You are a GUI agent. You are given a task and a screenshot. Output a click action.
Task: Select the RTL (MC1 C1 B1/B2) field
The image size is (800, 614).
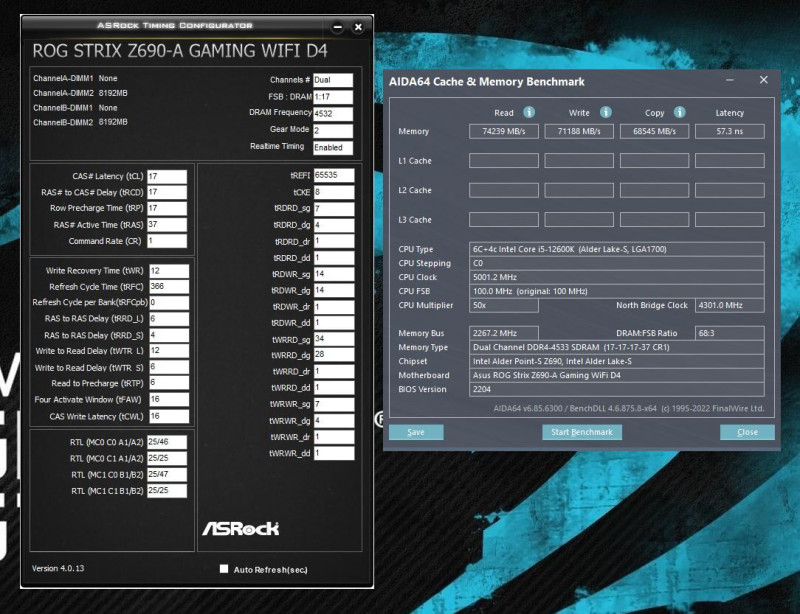(x=167, y=490)
